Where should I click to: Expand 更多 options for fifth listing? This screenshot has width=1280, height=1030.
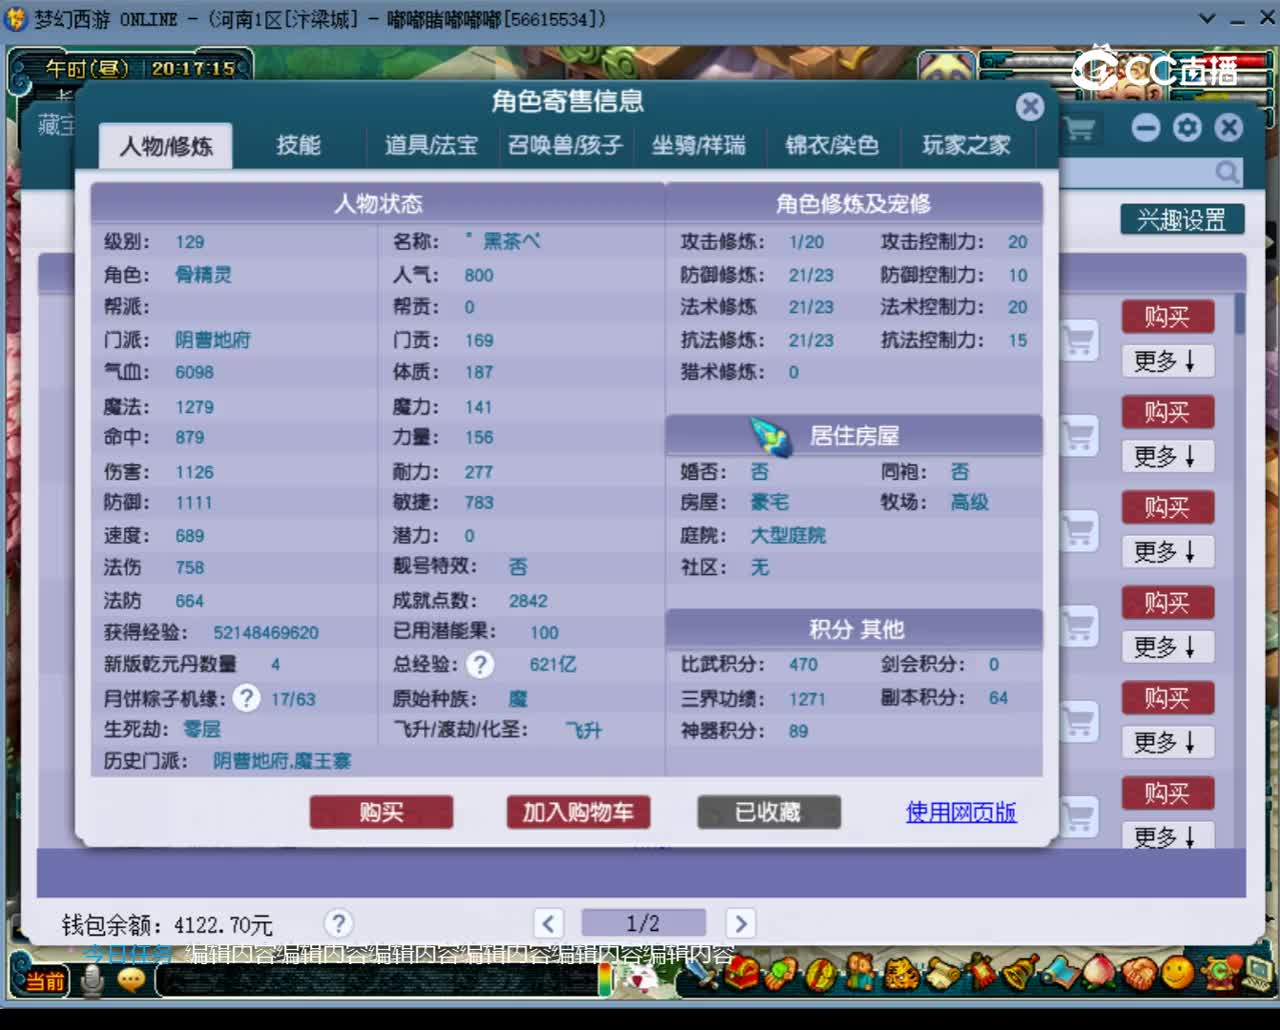1166,741
